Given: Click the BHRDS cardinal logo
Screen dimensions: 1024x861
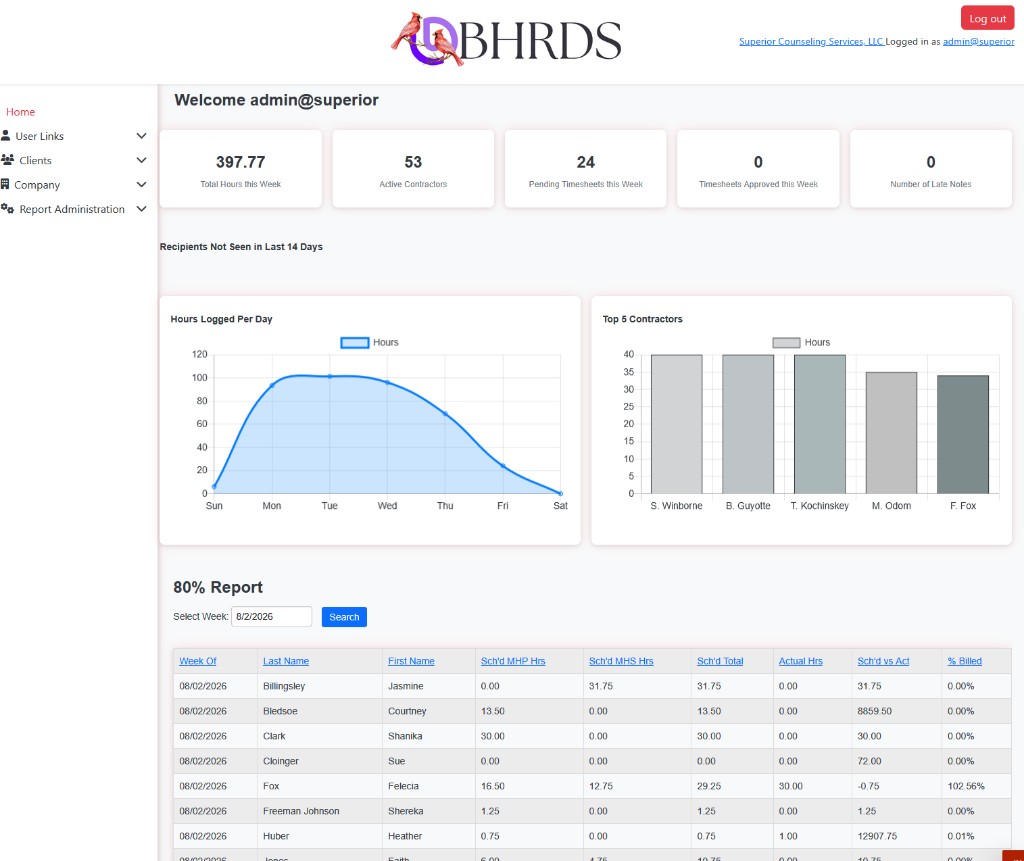Looking at the screenshot, I should [x=506, y=39].
